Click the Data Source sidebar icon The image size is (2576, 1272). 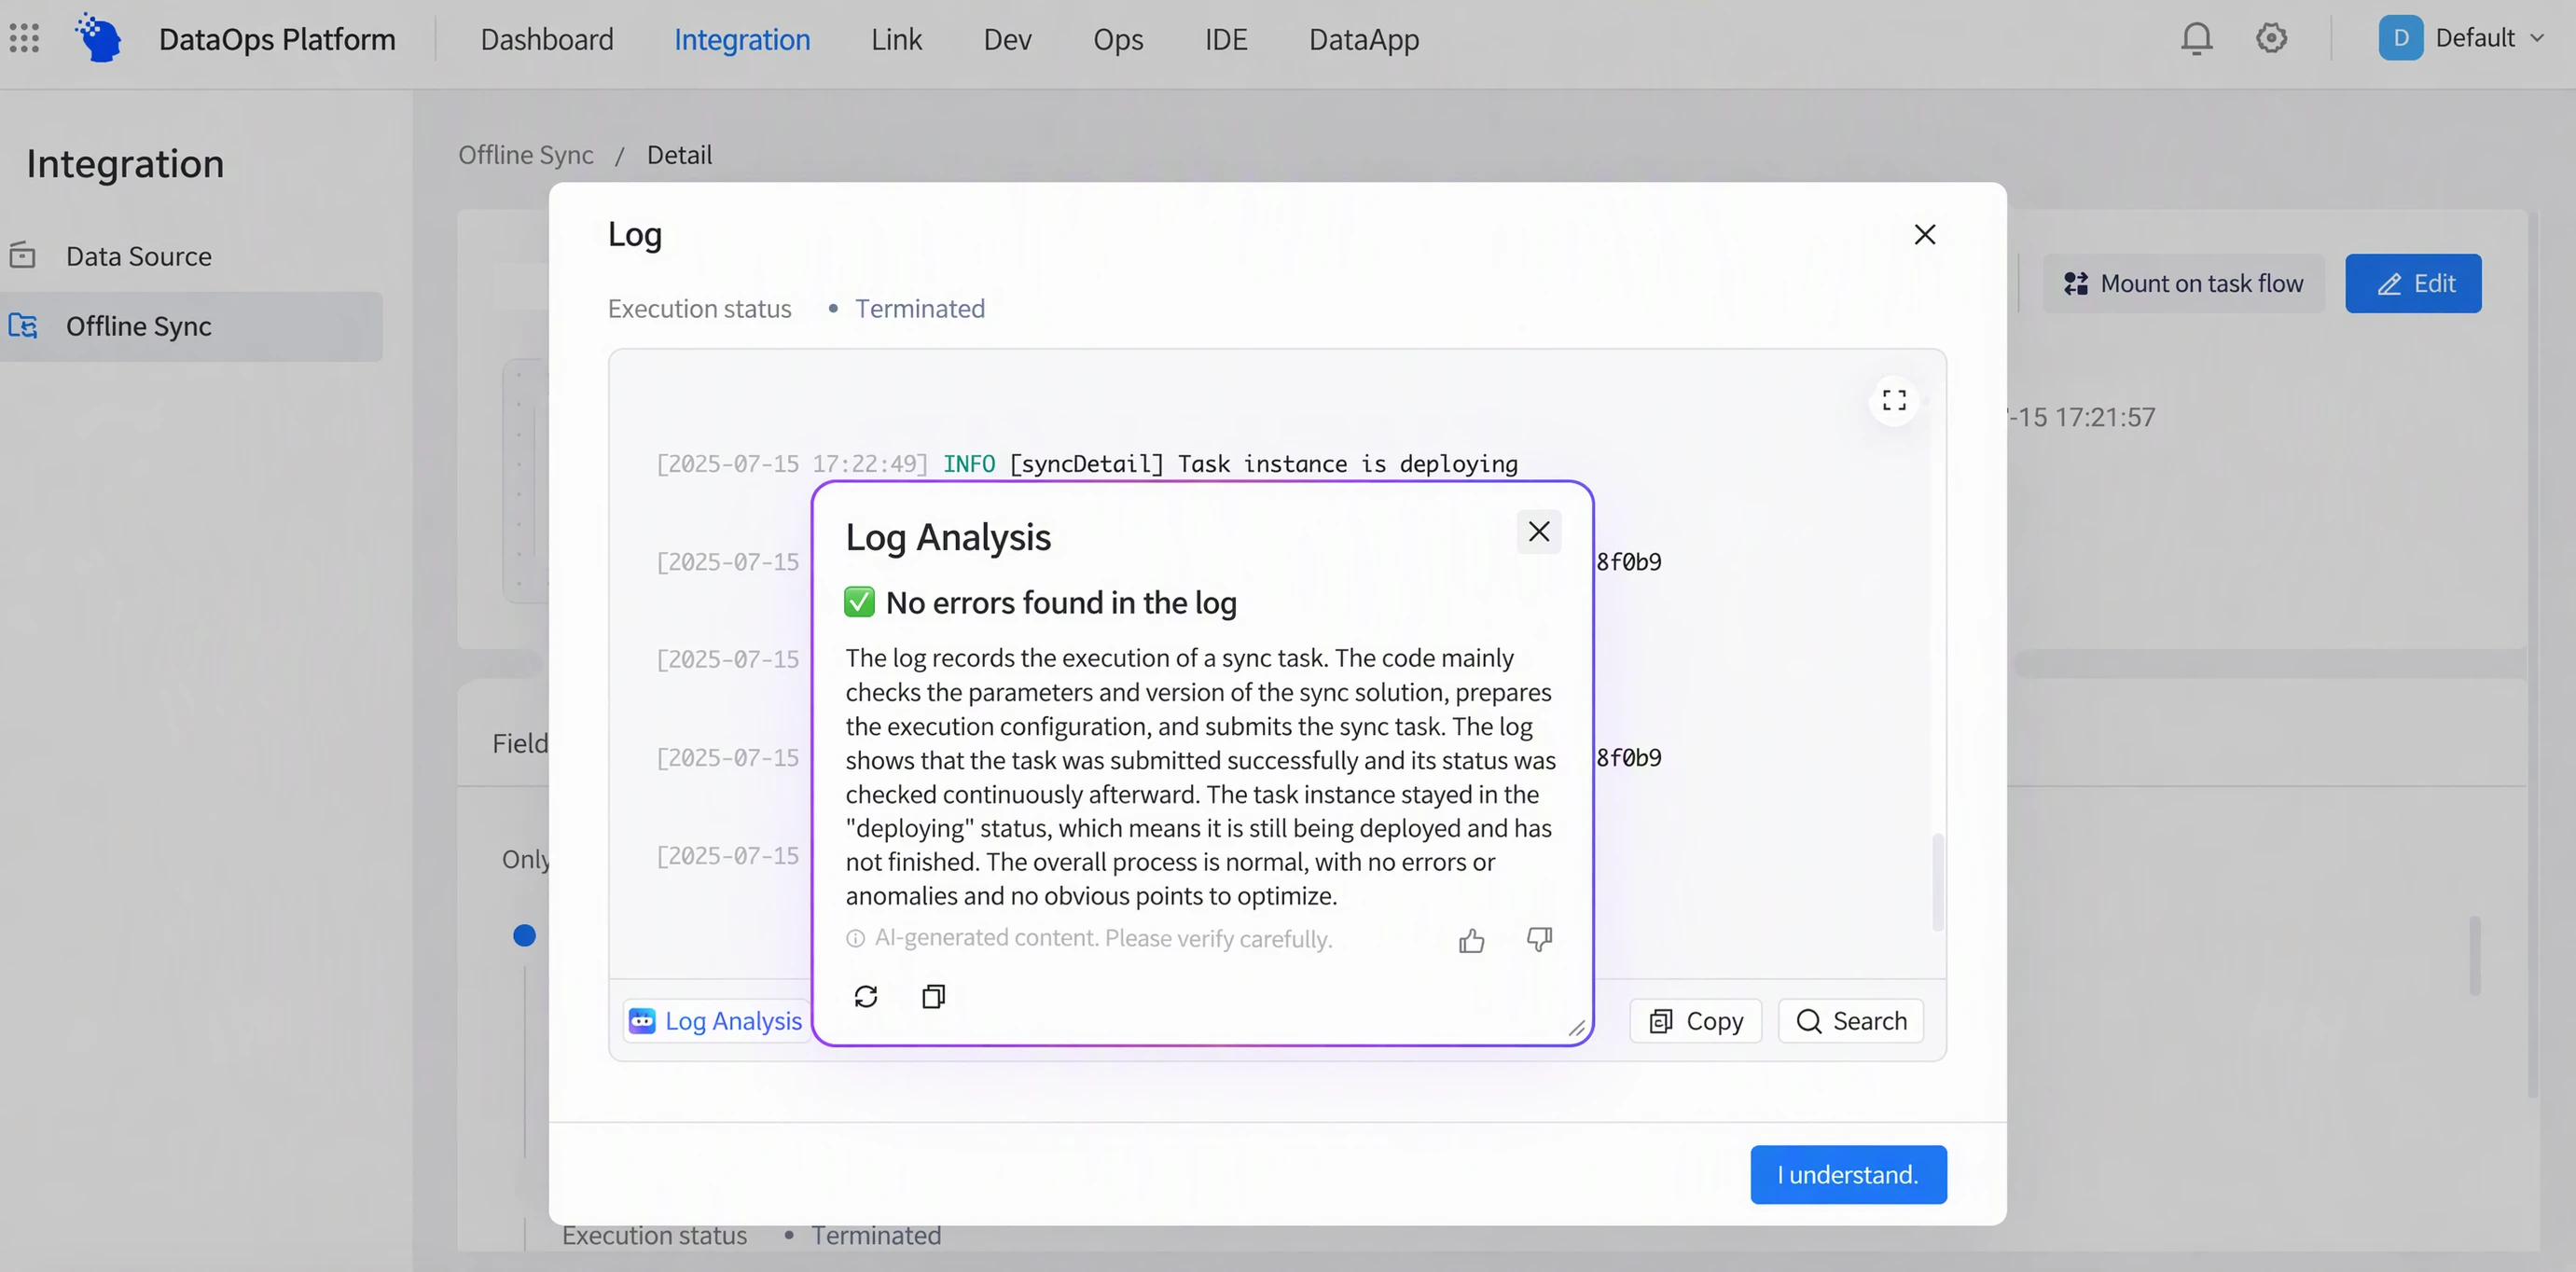point(22,256)
